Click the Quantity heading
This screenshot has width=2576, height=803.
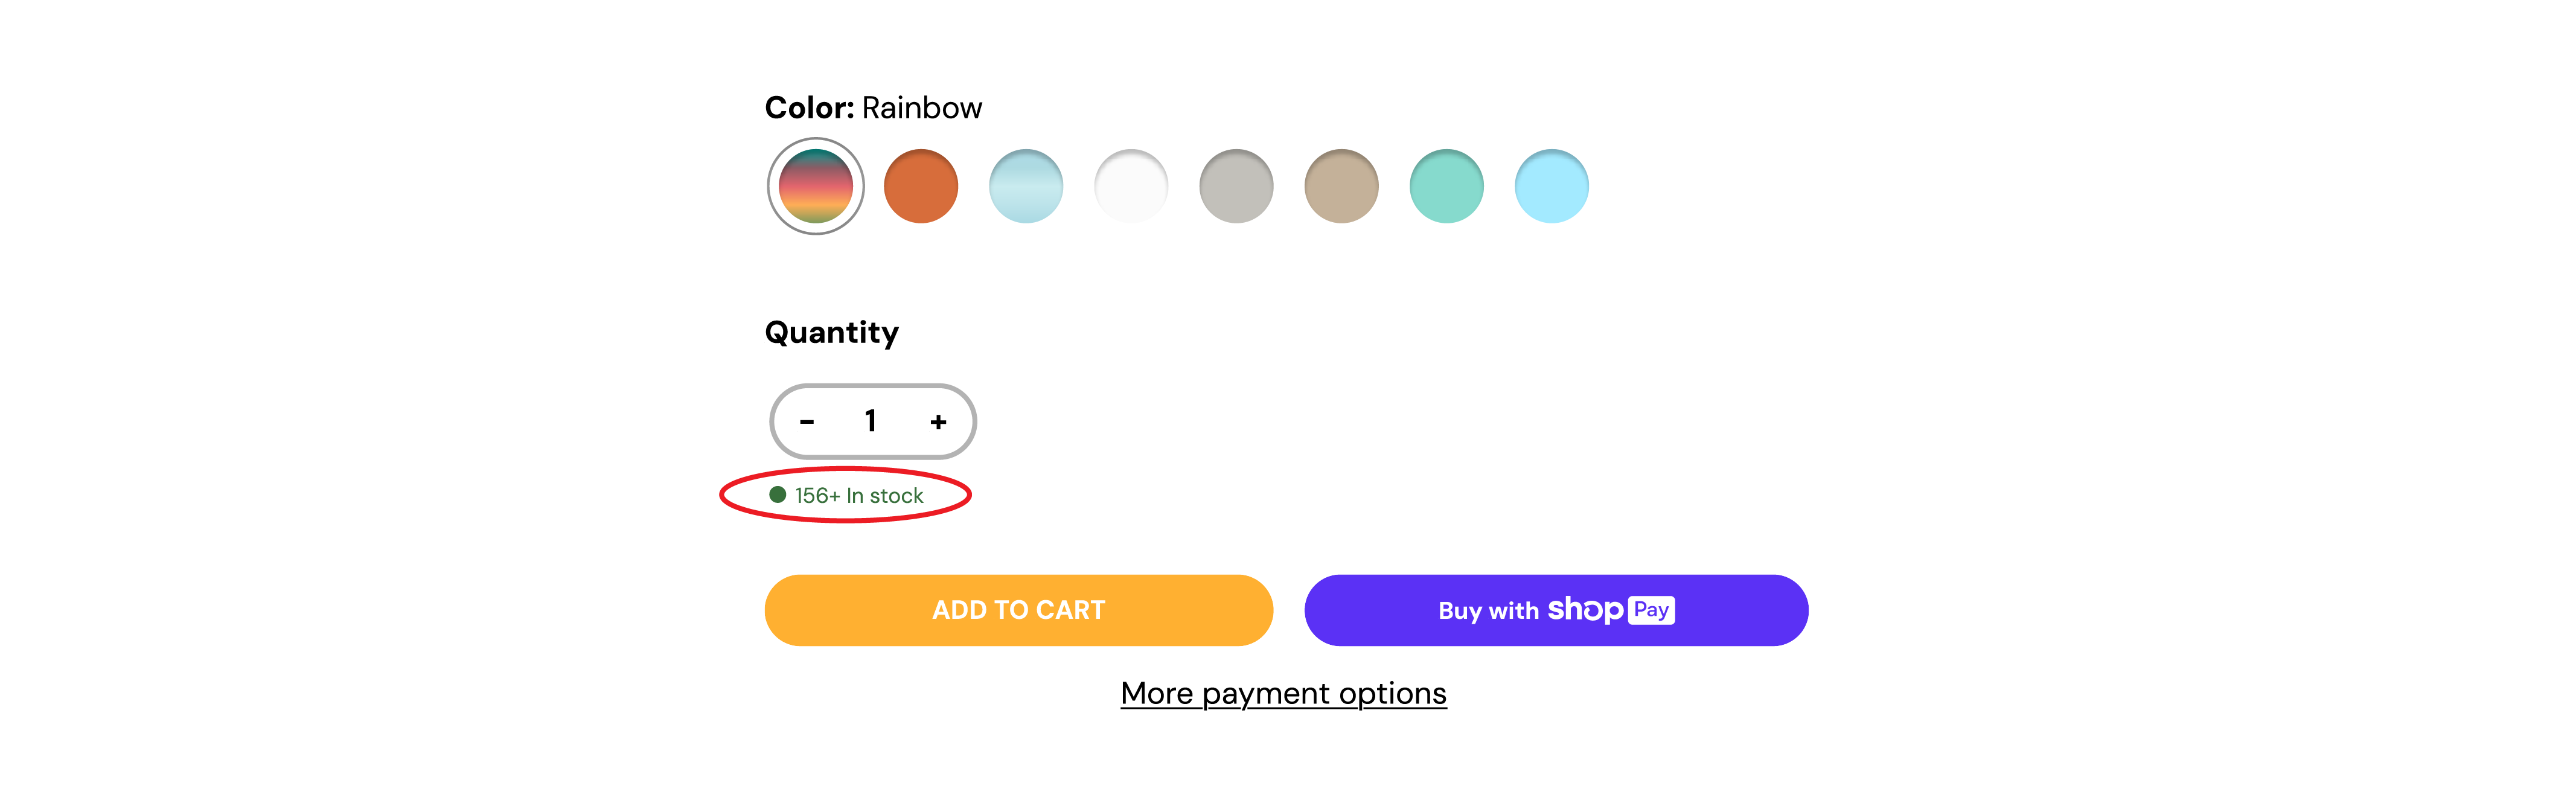832,333
